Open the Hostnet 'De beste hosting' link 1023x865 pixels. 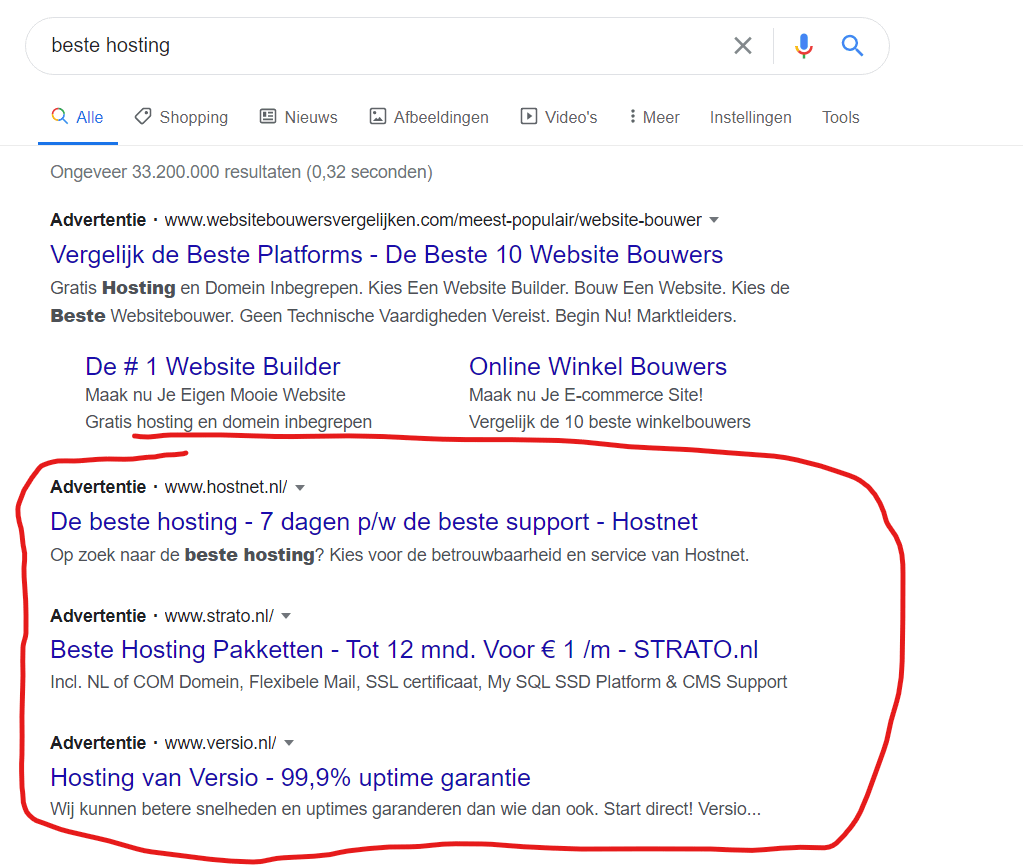374,522
